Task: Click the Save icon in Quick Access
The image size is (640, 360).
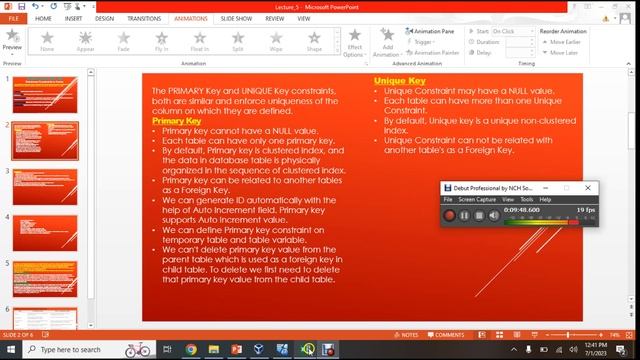Action: (x=22, y=7)
